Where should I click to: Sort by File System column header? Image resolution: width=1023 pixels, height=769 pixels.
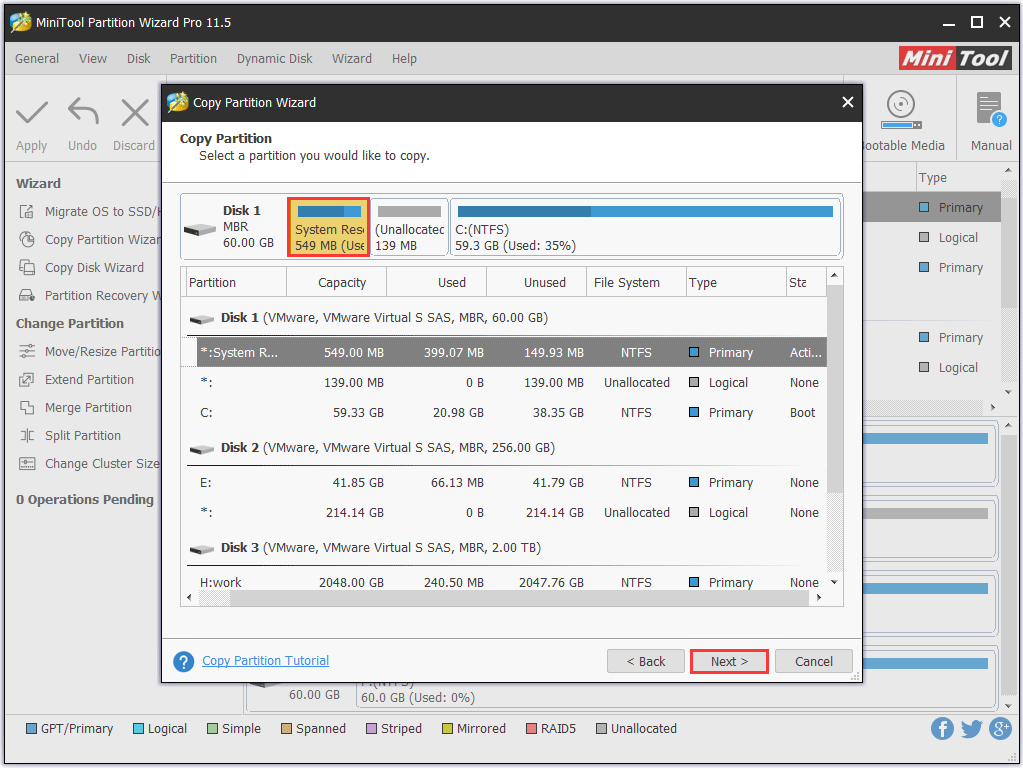click(x=636, y=282)
